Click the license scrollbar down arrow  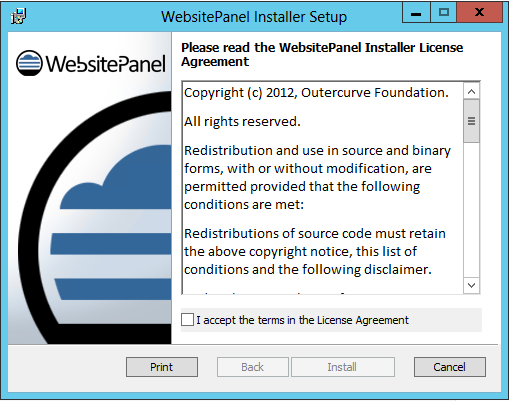point(471,285)
